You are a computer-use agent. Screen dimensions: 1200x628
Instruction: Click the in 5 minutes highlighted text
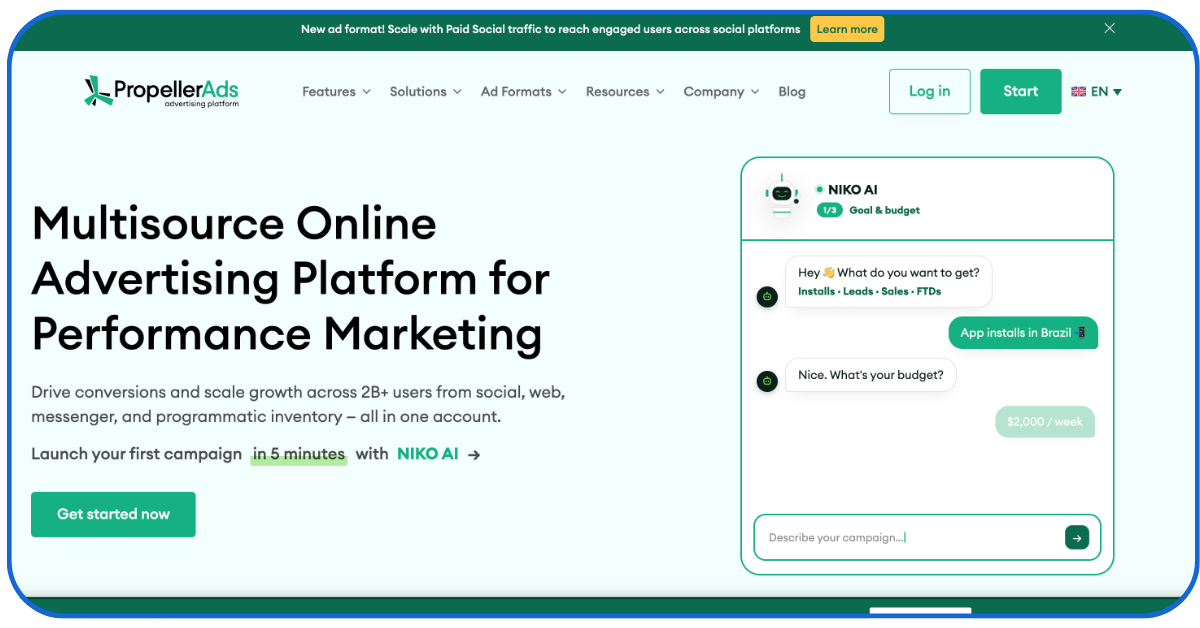[299, 454]
